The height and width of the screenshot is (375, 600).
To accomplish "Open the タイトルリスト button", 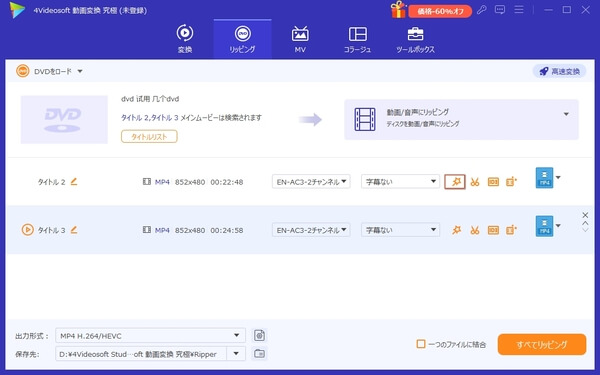I will pos(149,137).
